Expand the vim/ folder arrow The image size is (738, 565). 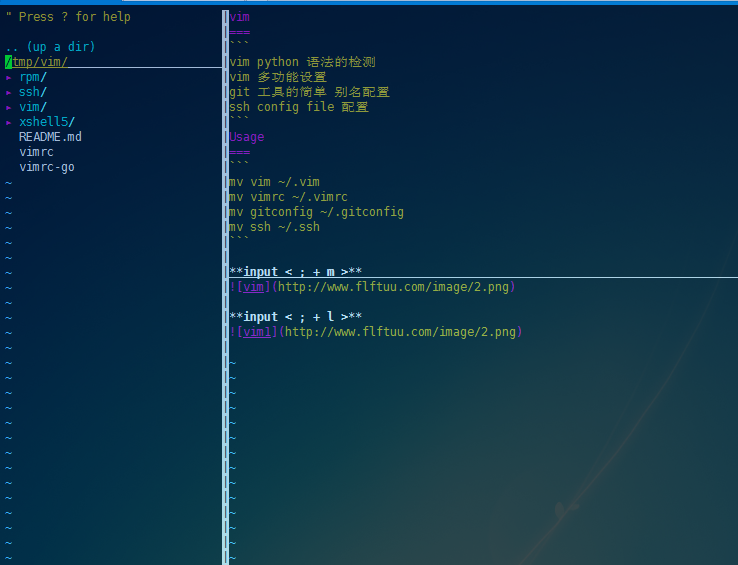(x=8, y=108)
